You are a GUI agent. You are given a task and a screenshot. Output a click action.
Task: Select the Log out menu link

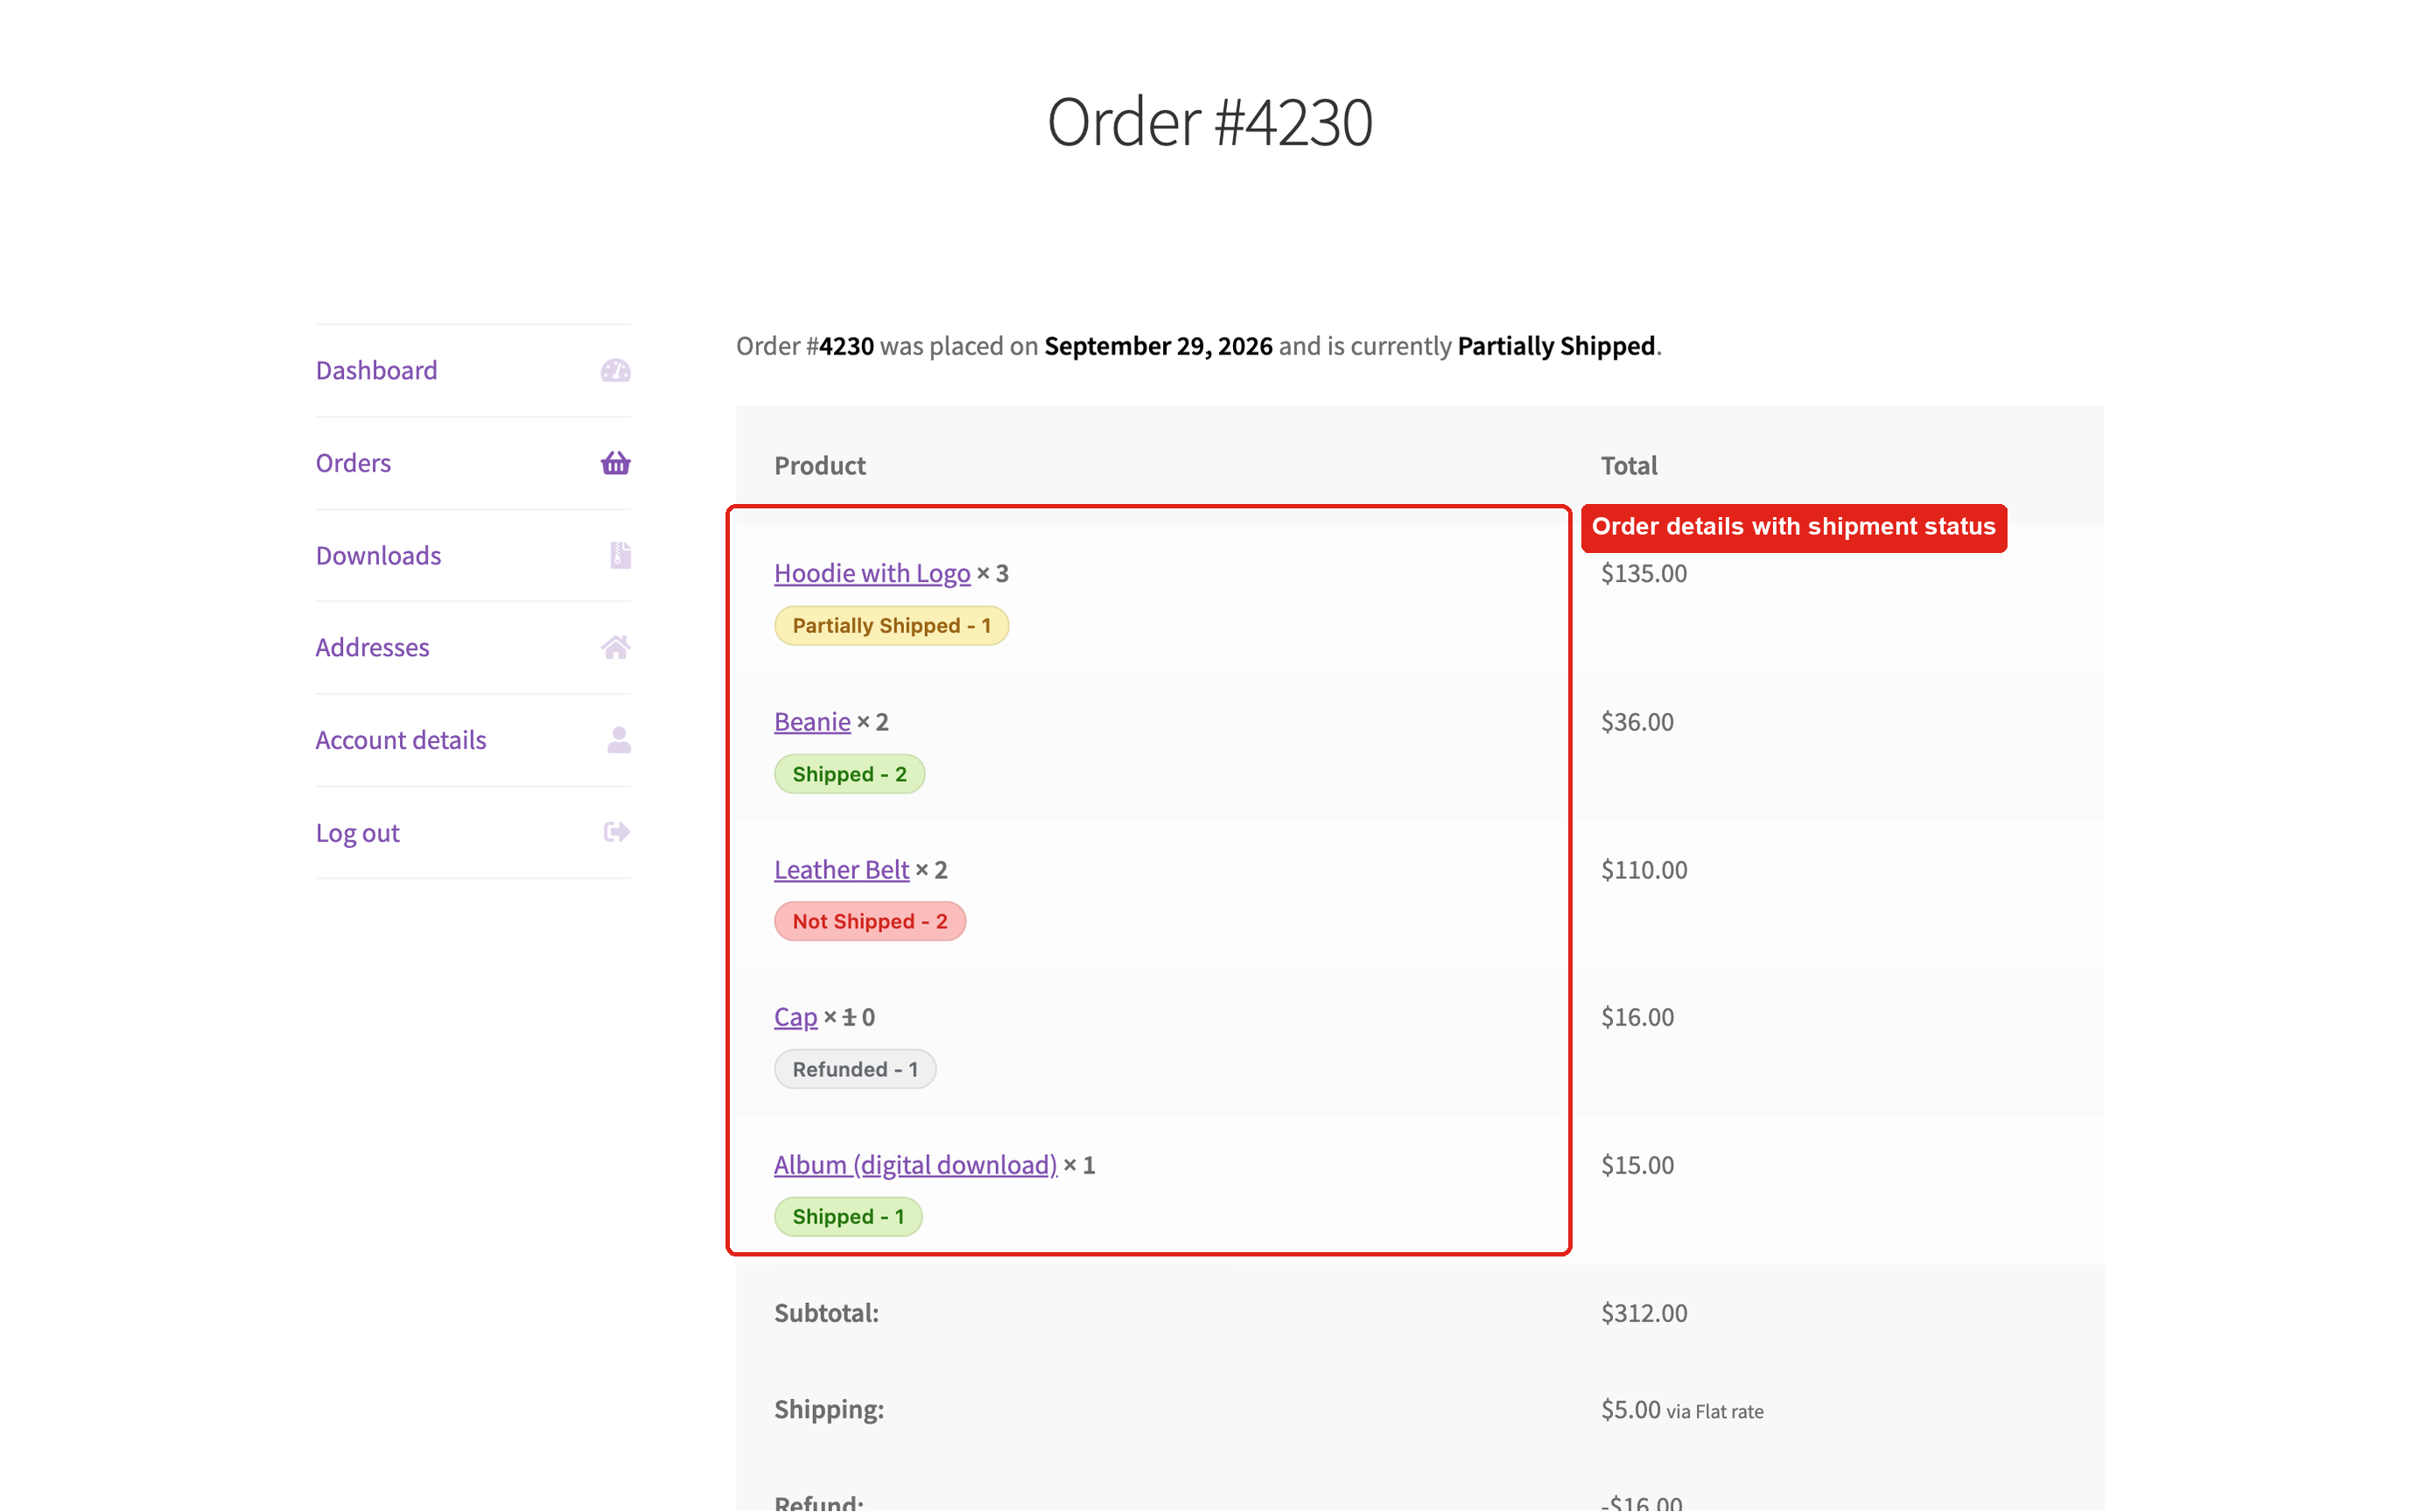point(357,833)
